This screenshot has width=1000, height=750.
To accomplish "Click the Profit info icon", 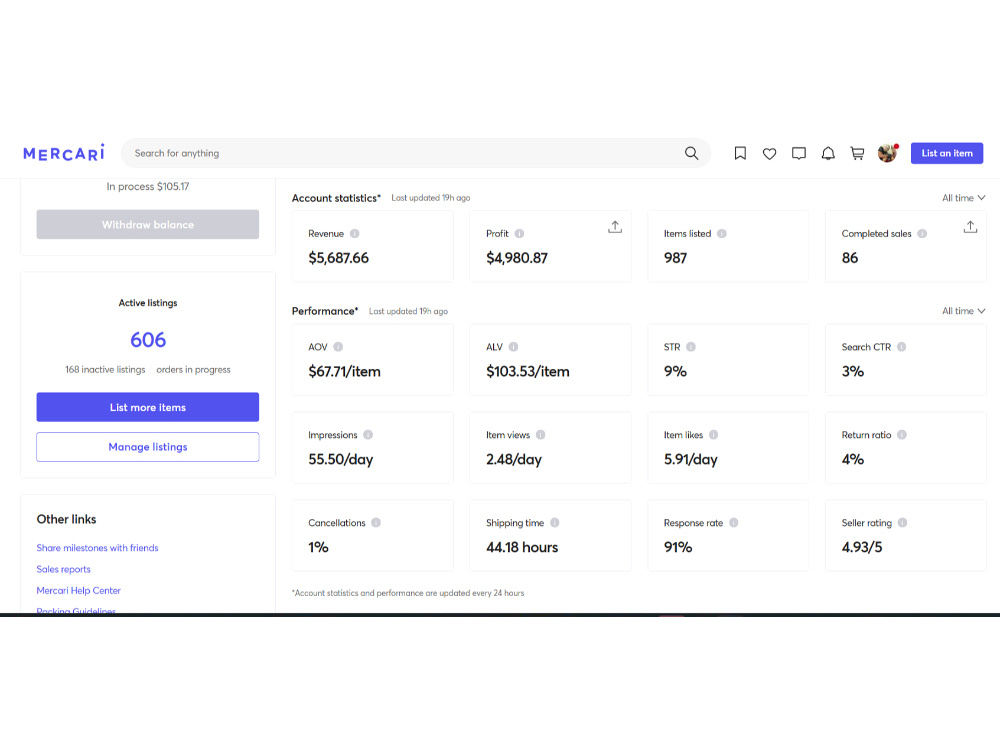I will 519,233.
